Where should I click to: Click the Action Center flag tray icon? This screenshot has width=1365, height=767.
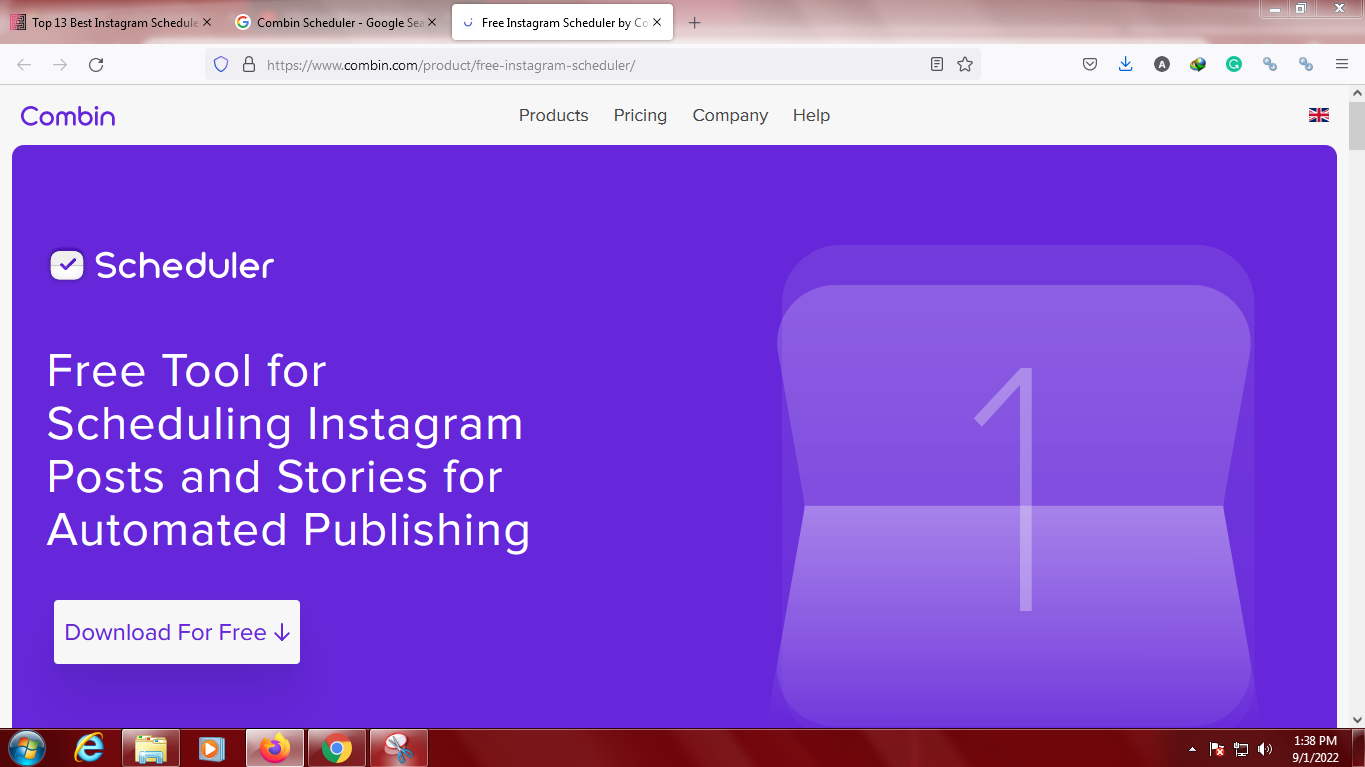[1217, 749]
